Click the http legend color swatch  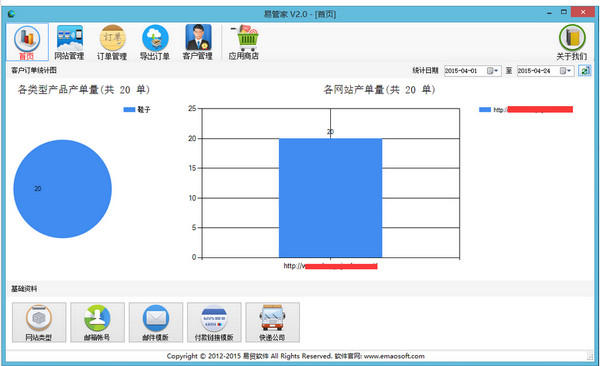(x=485, y=109)
